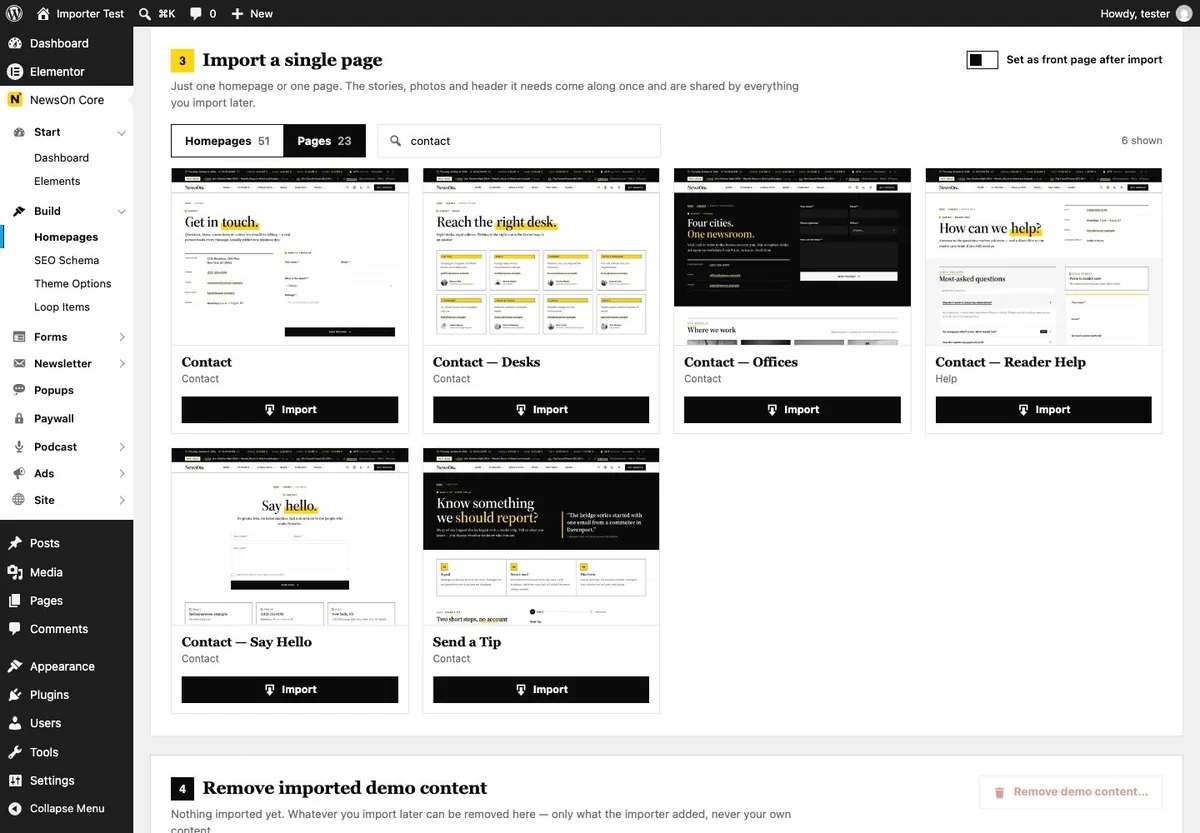Import the Contact — Offices page
This screenshot has width=1200, height=833.
[x=792, y=410]
